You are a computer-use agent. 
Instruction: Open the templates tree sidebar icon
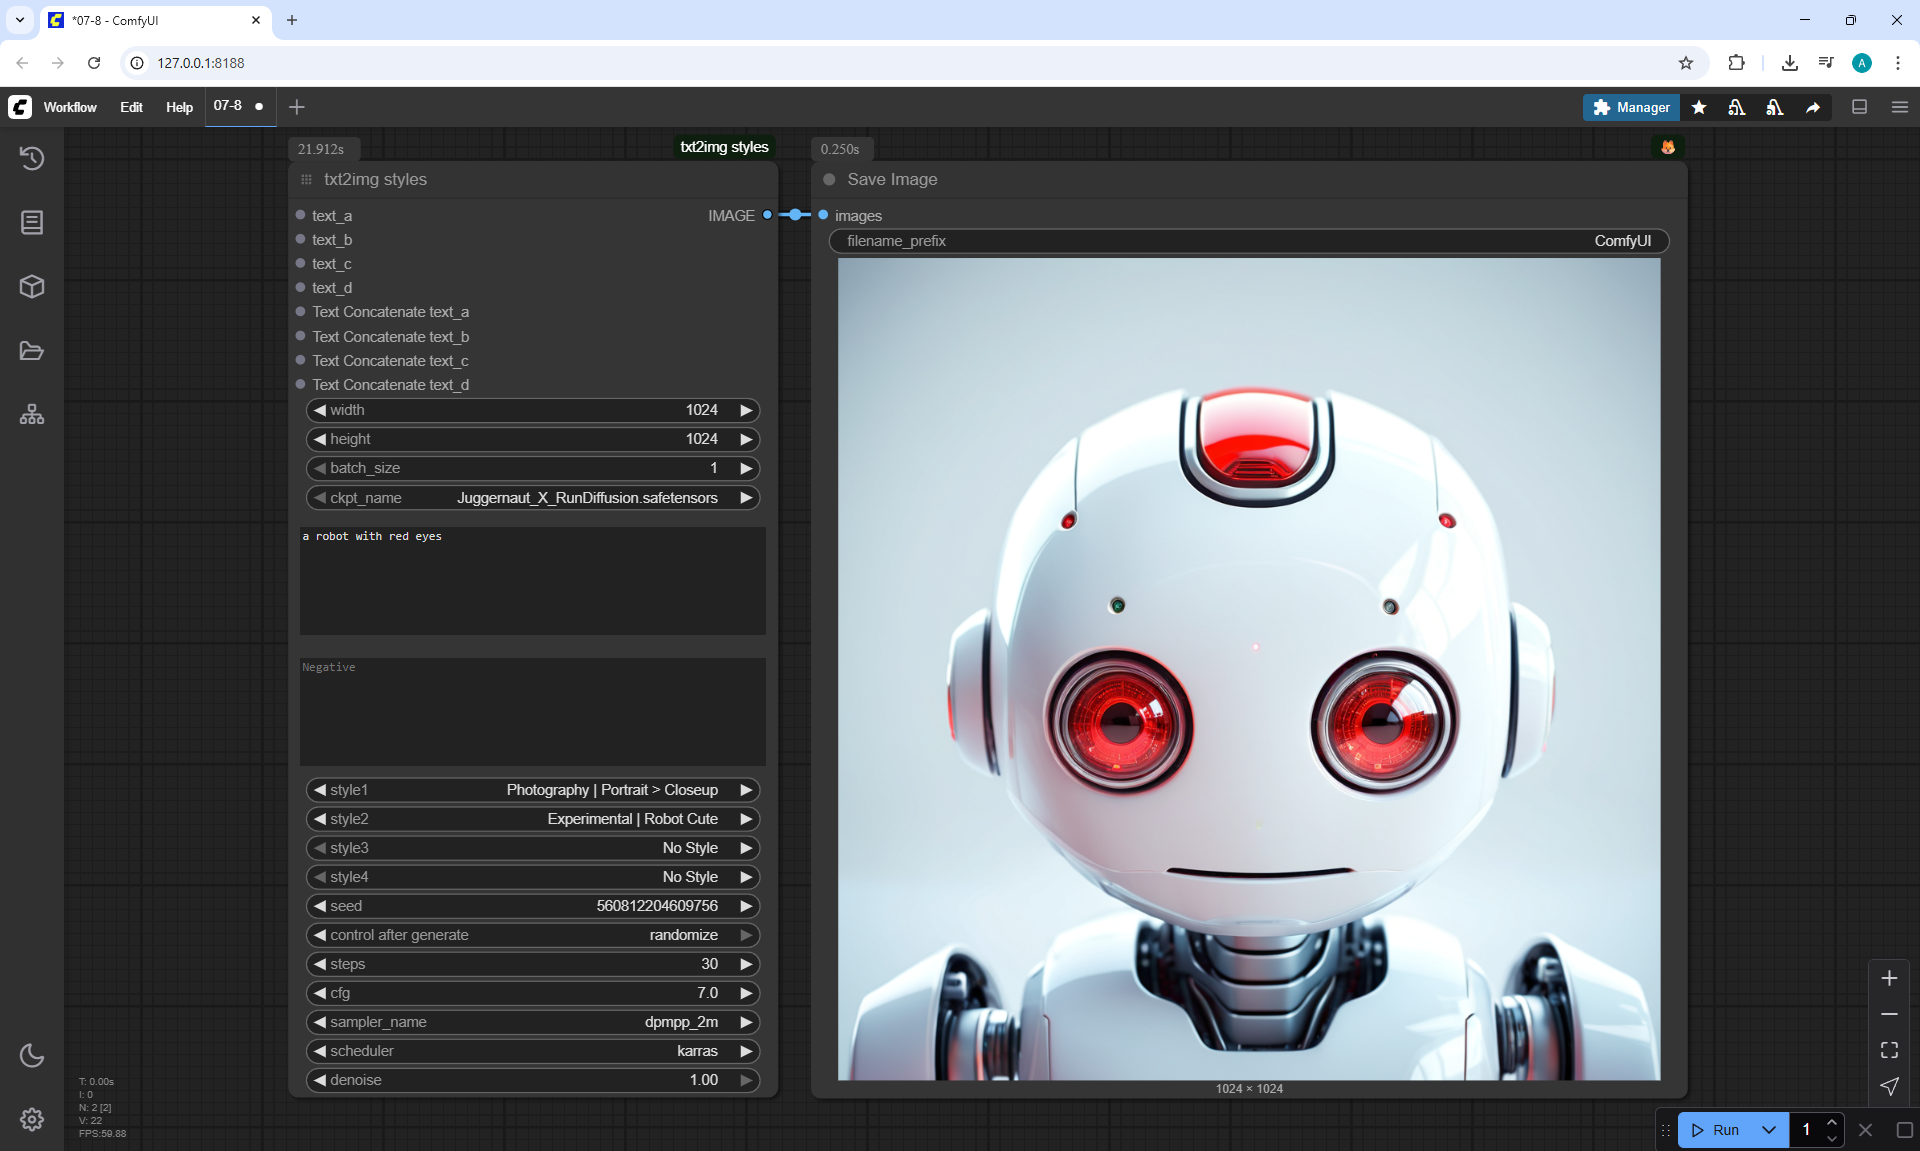coord(32,414)
